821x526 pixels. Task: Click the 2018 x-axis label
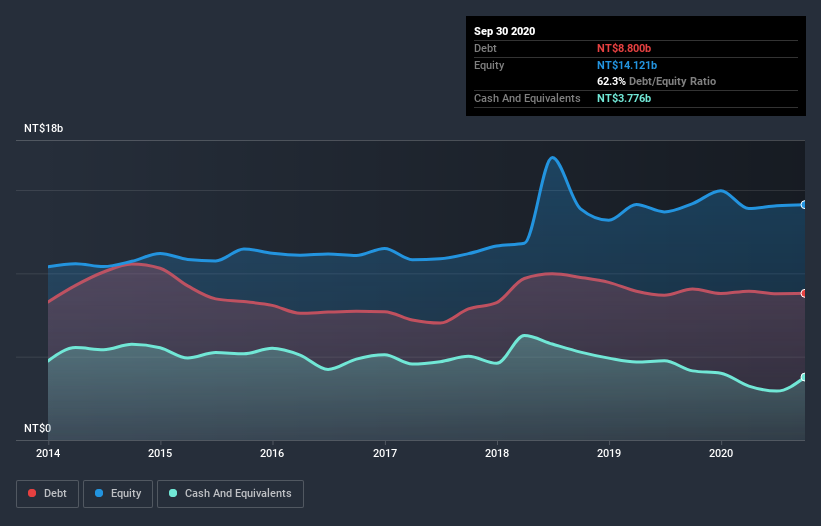pyautogui.click(x=497, y=453)
